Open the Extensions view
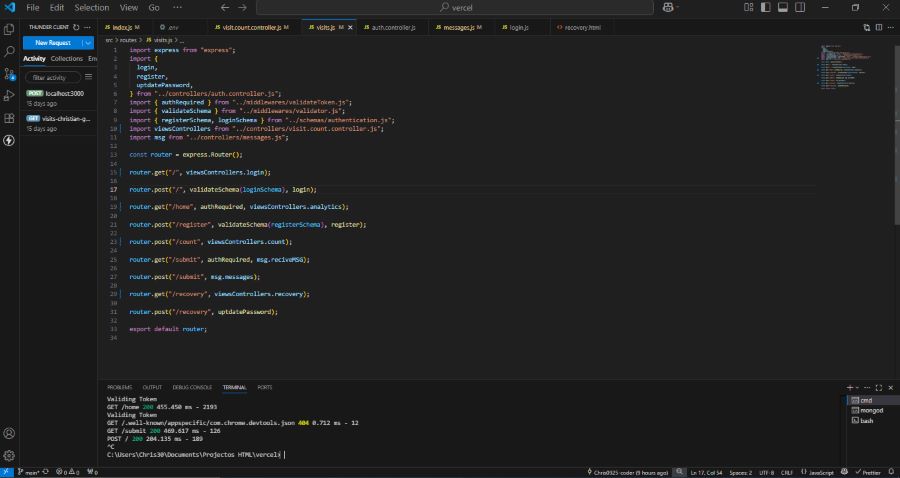The image size is (900, 478). coord(9,118)
